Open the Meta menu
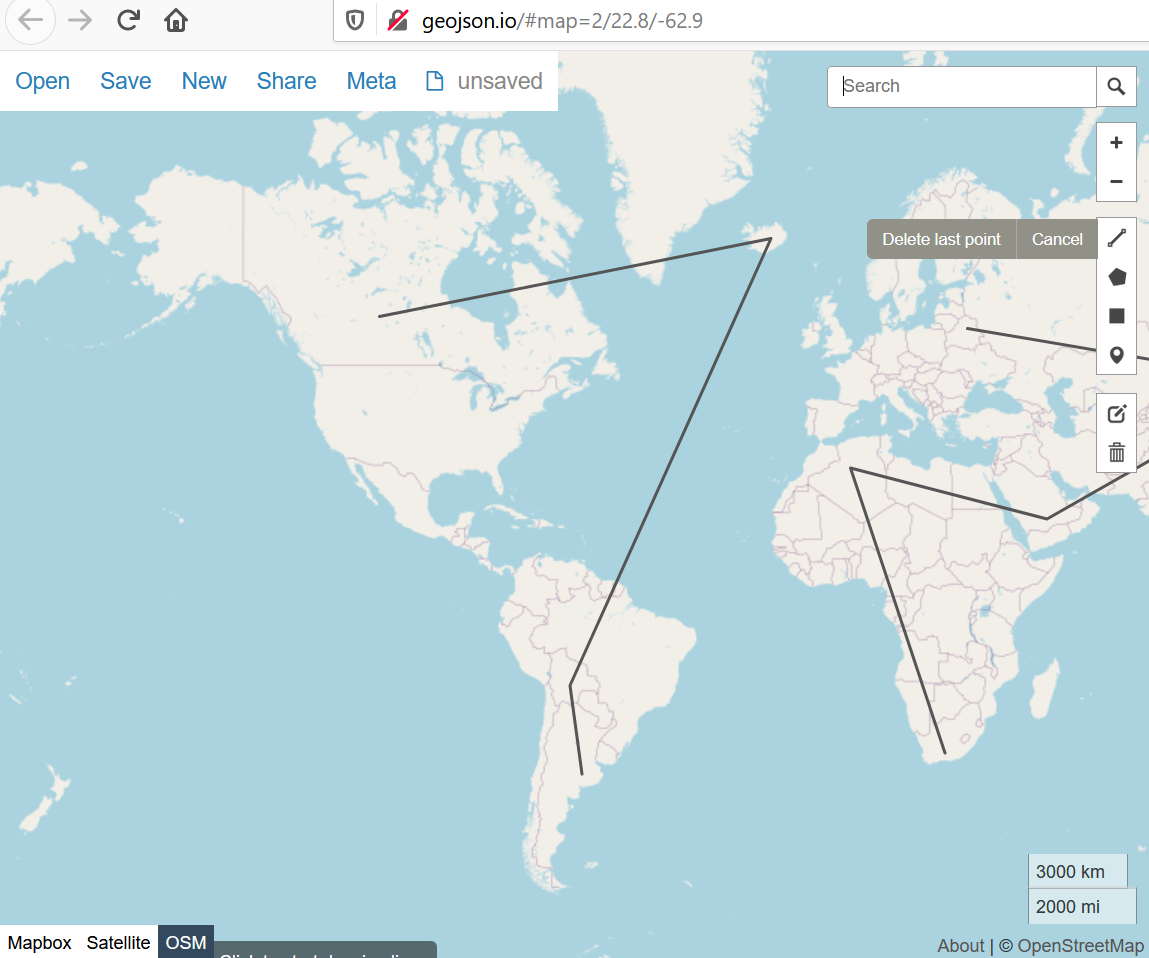This screenshot has height=958, width=1149. [x=372, y=81]
